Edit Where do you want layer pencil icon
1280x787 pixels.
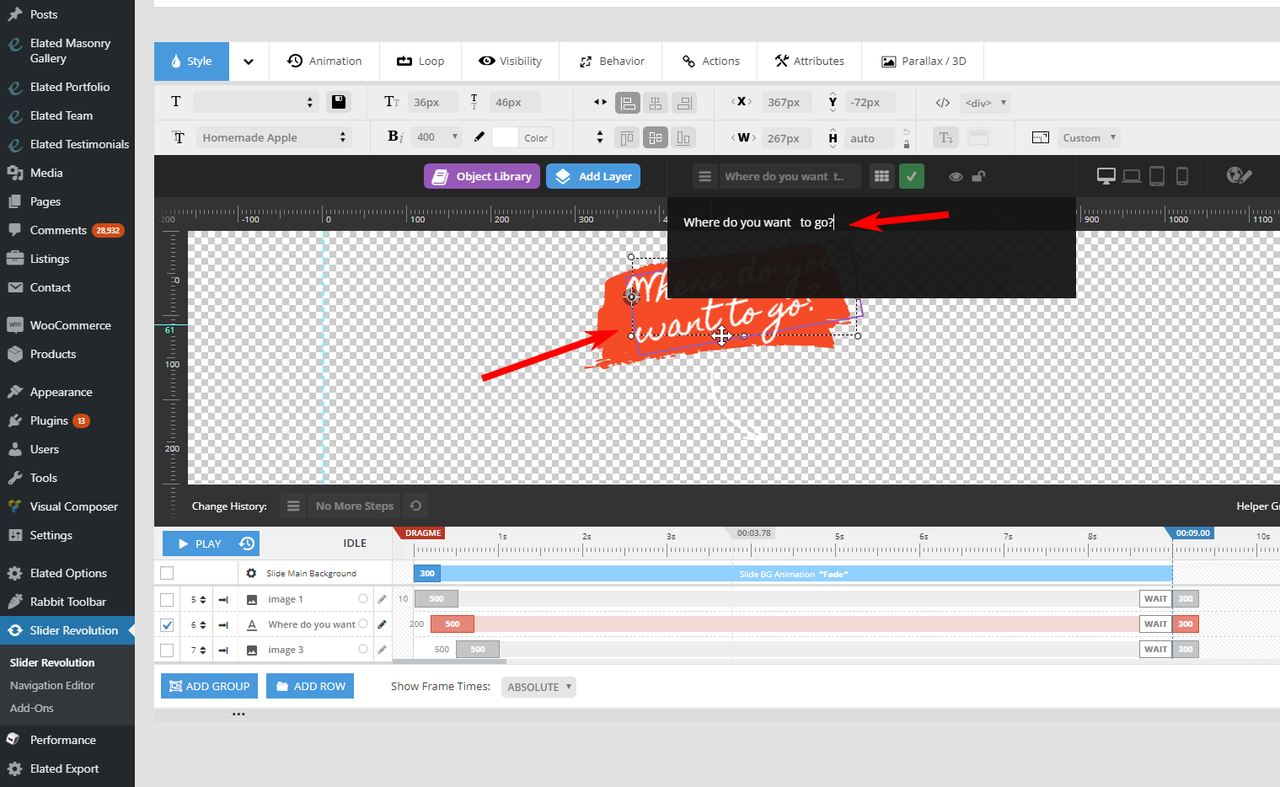pyautogui.click(x=381, y=624)
